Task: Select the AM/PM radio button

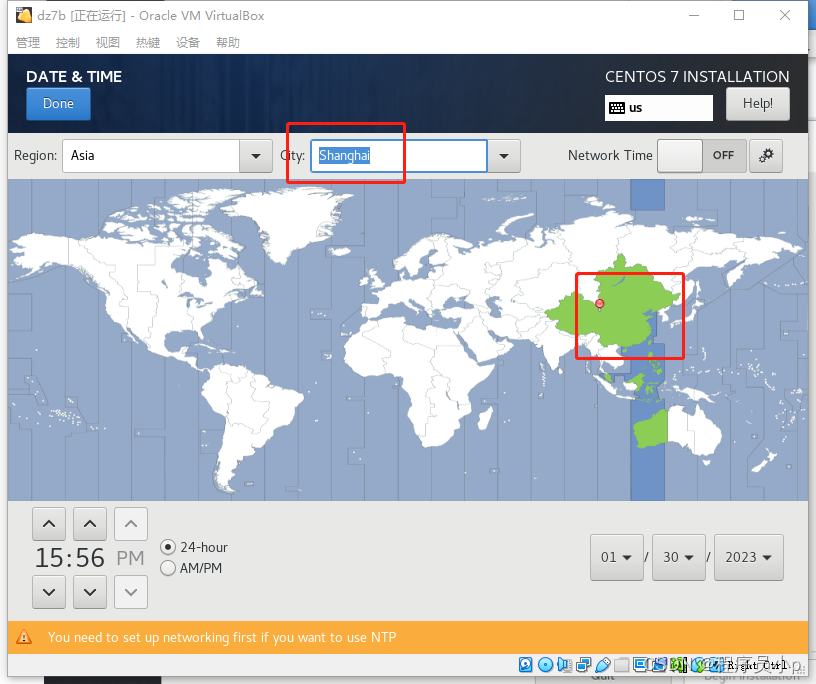Action: [168, 568]
